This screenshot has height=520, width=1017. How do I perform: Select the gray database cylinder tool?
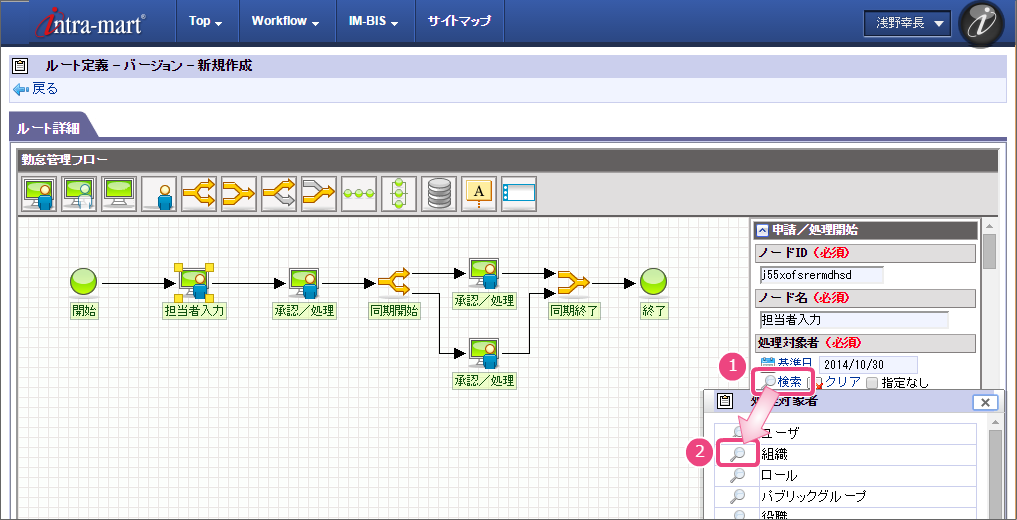click(439, 194)
